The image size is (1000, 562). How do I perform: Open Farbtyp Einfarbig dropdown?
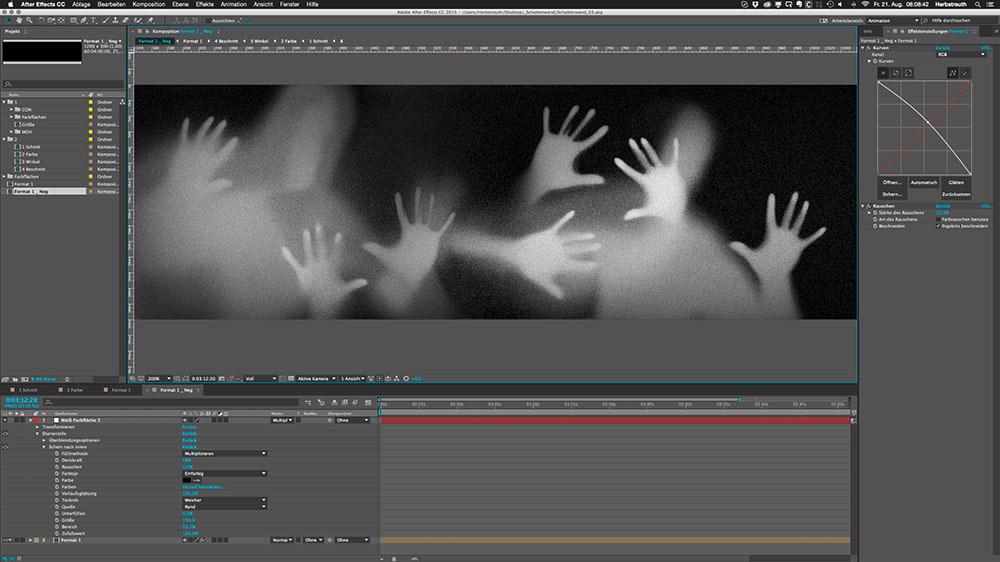[224, 473]
